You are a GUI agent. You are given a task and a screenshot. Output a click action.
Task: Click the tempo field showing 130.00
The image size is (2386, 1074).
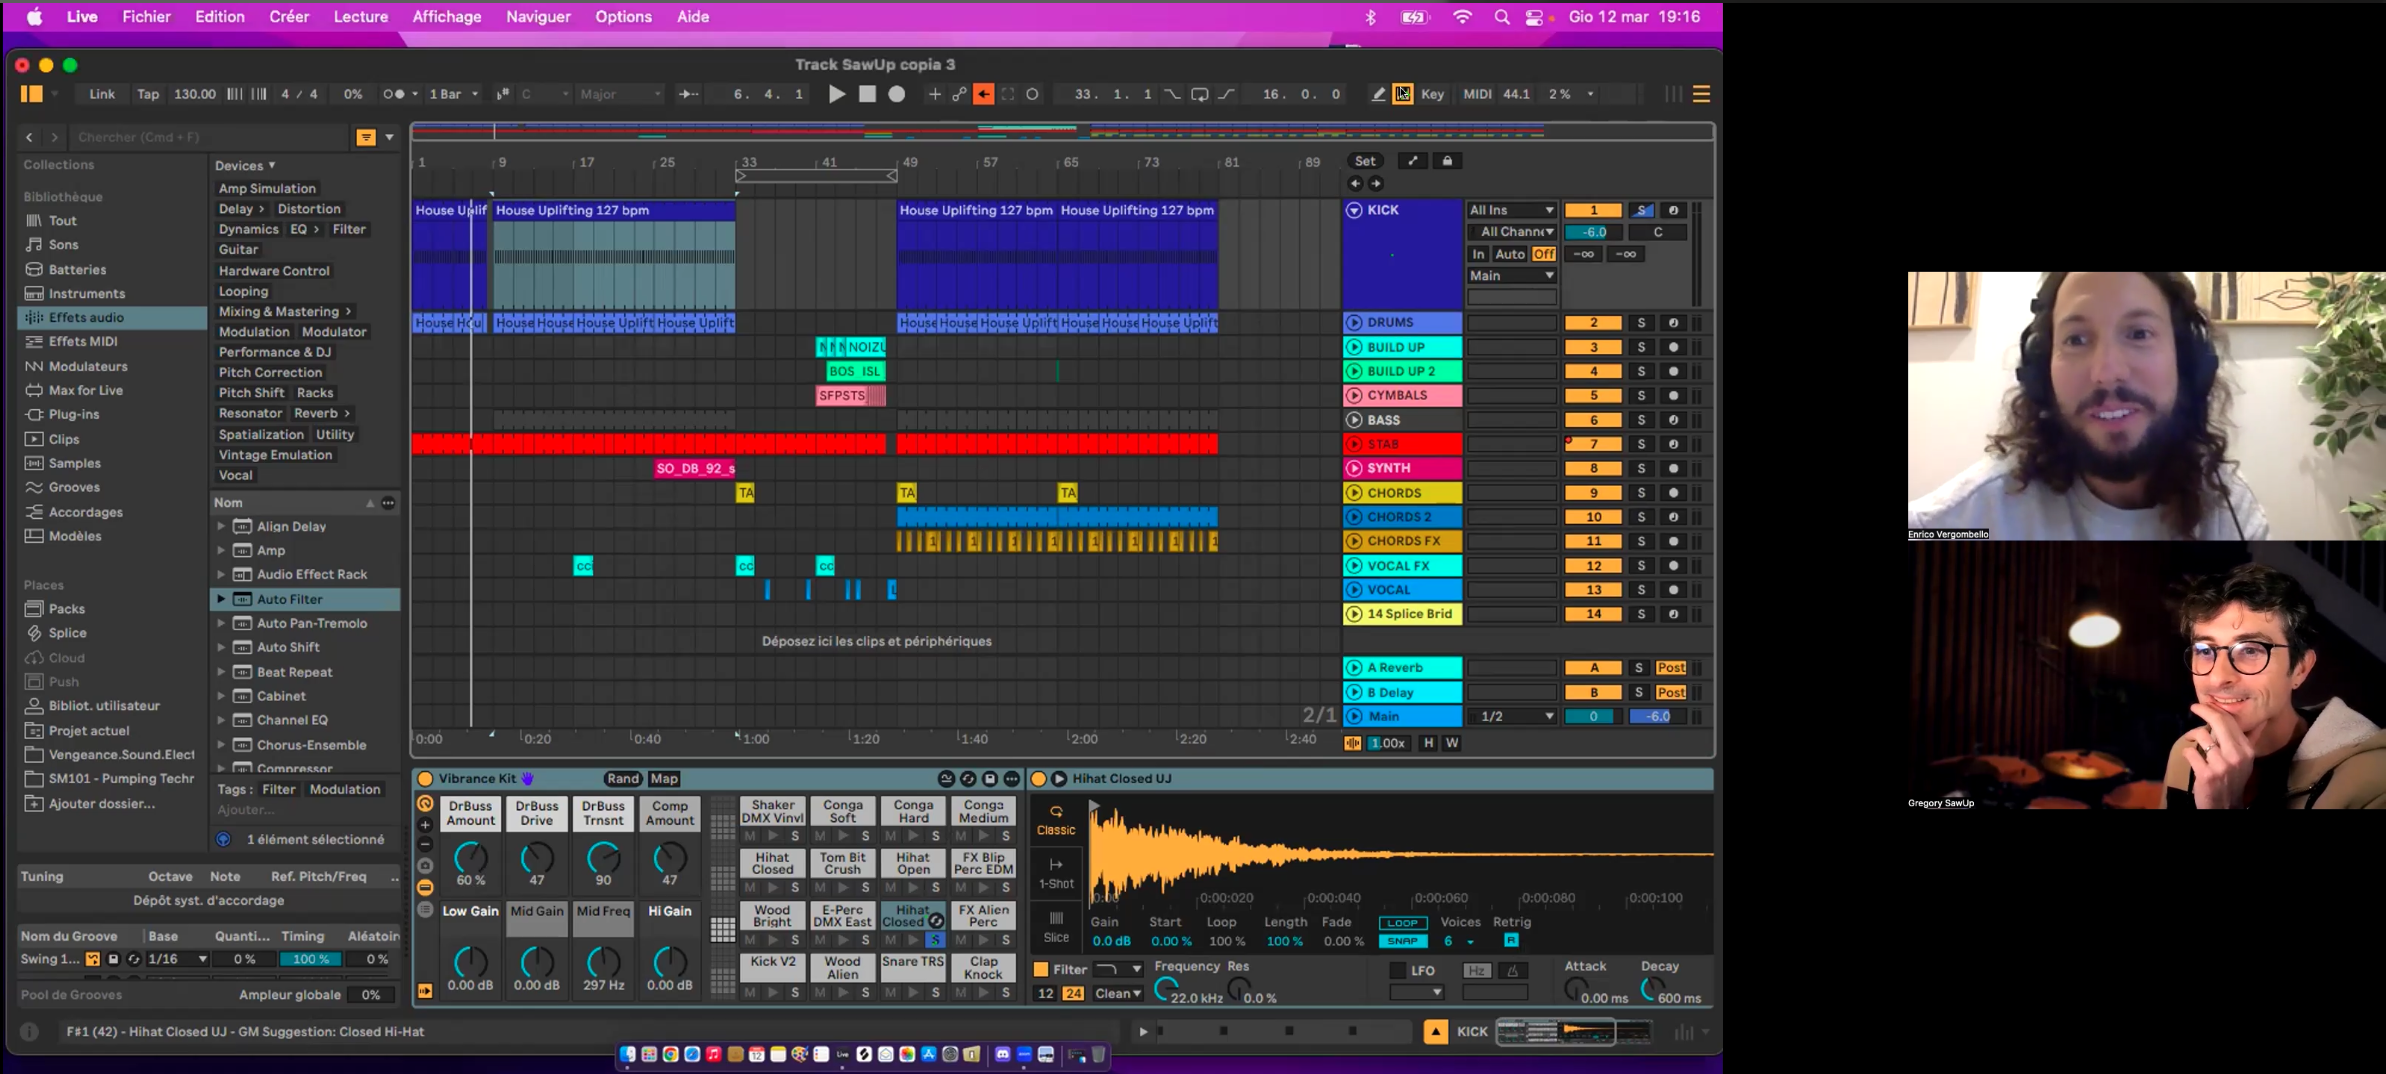(194, 94)
